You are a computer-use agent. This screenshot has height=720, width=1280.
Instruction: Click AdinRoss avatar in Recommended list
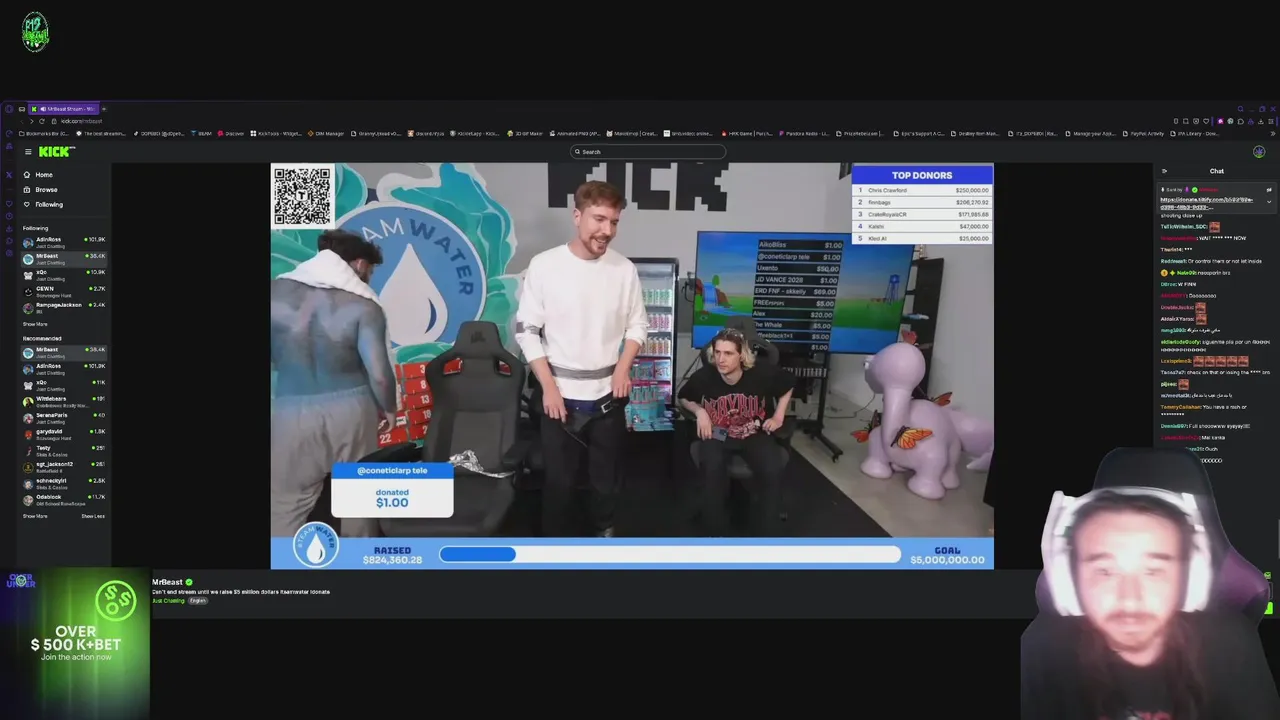(28, 368)
